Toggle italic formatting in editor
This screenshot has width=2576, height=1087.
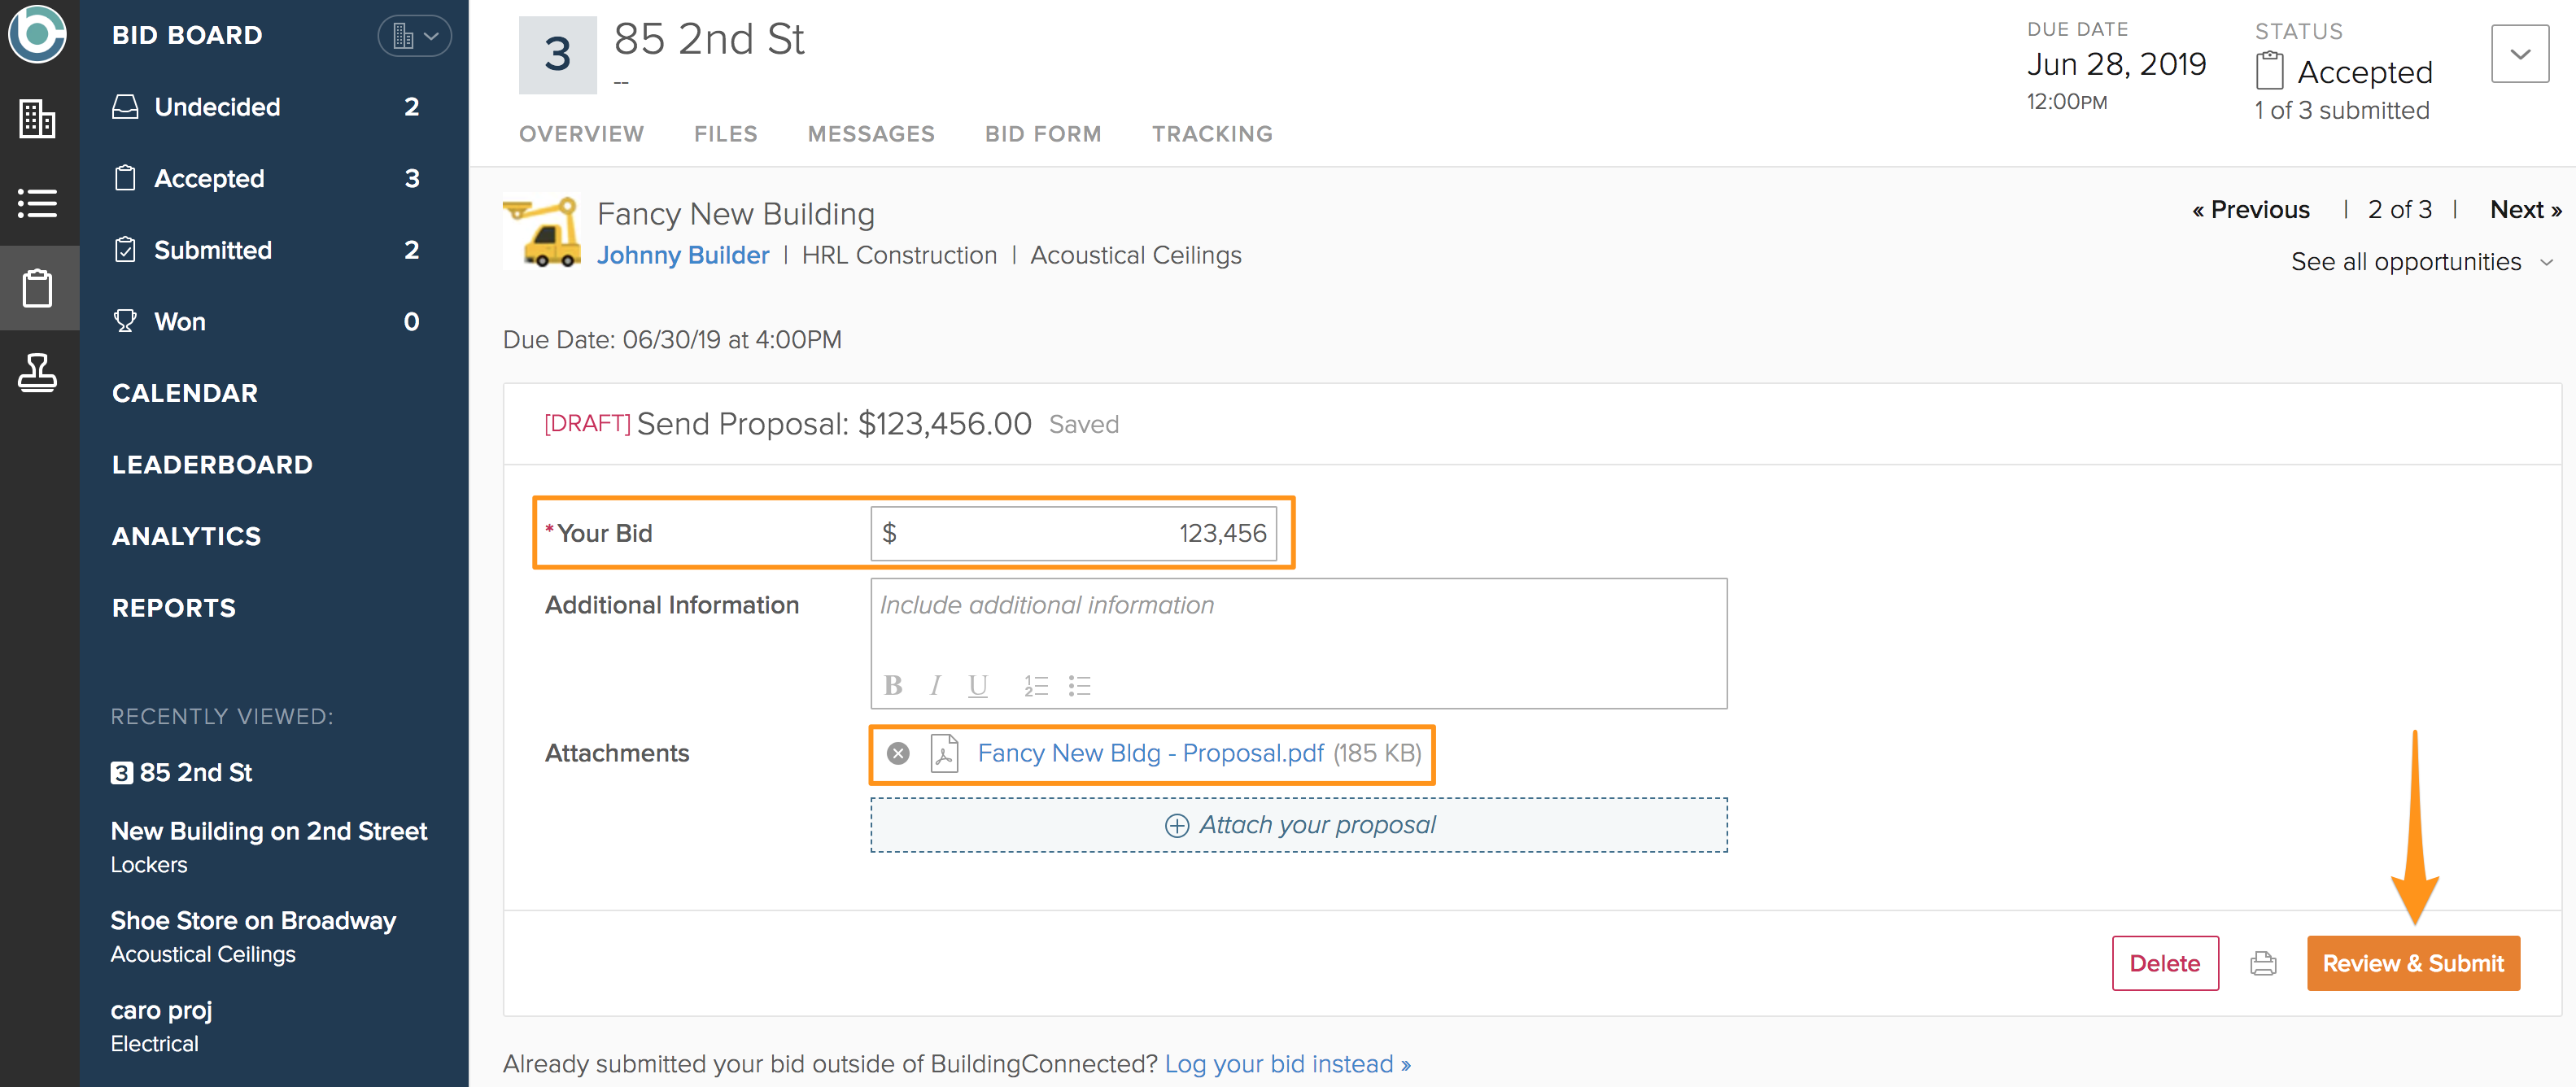coord(935,686)
